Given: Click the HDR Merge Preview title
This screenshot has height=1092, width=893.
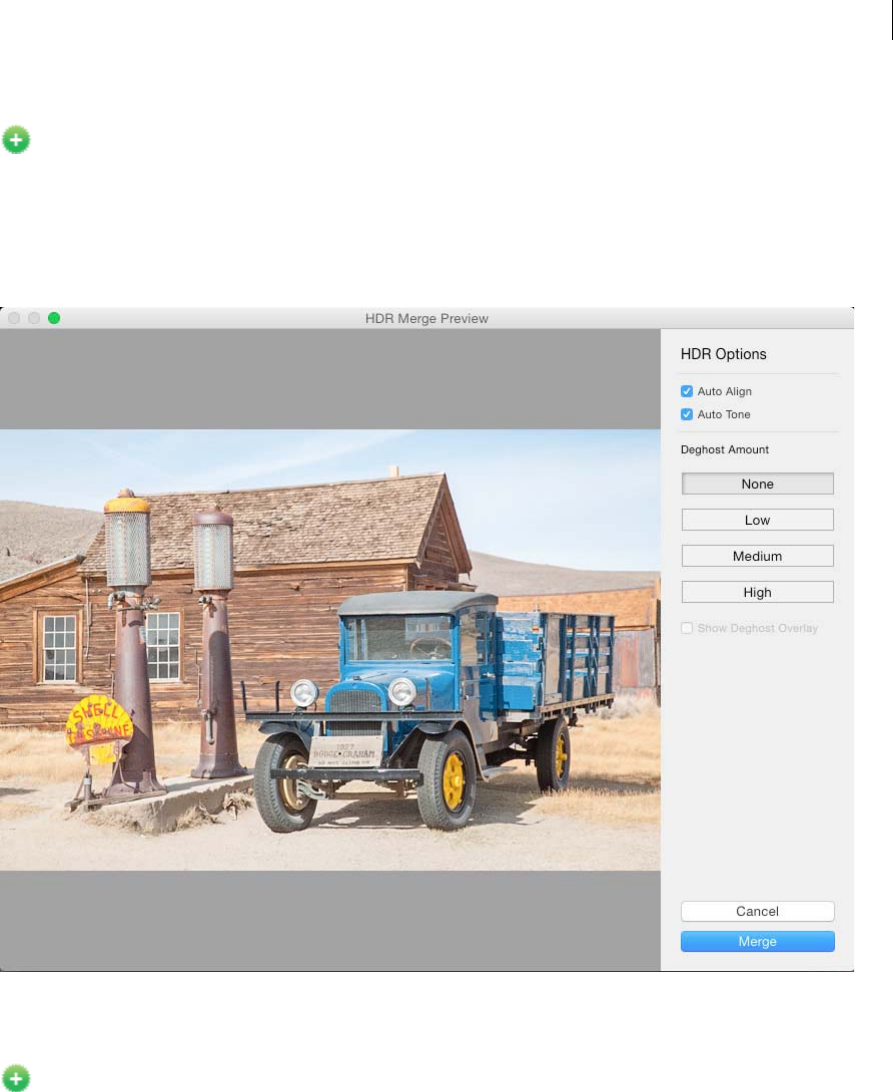Looking at the screenshot, I should (426, 318).
